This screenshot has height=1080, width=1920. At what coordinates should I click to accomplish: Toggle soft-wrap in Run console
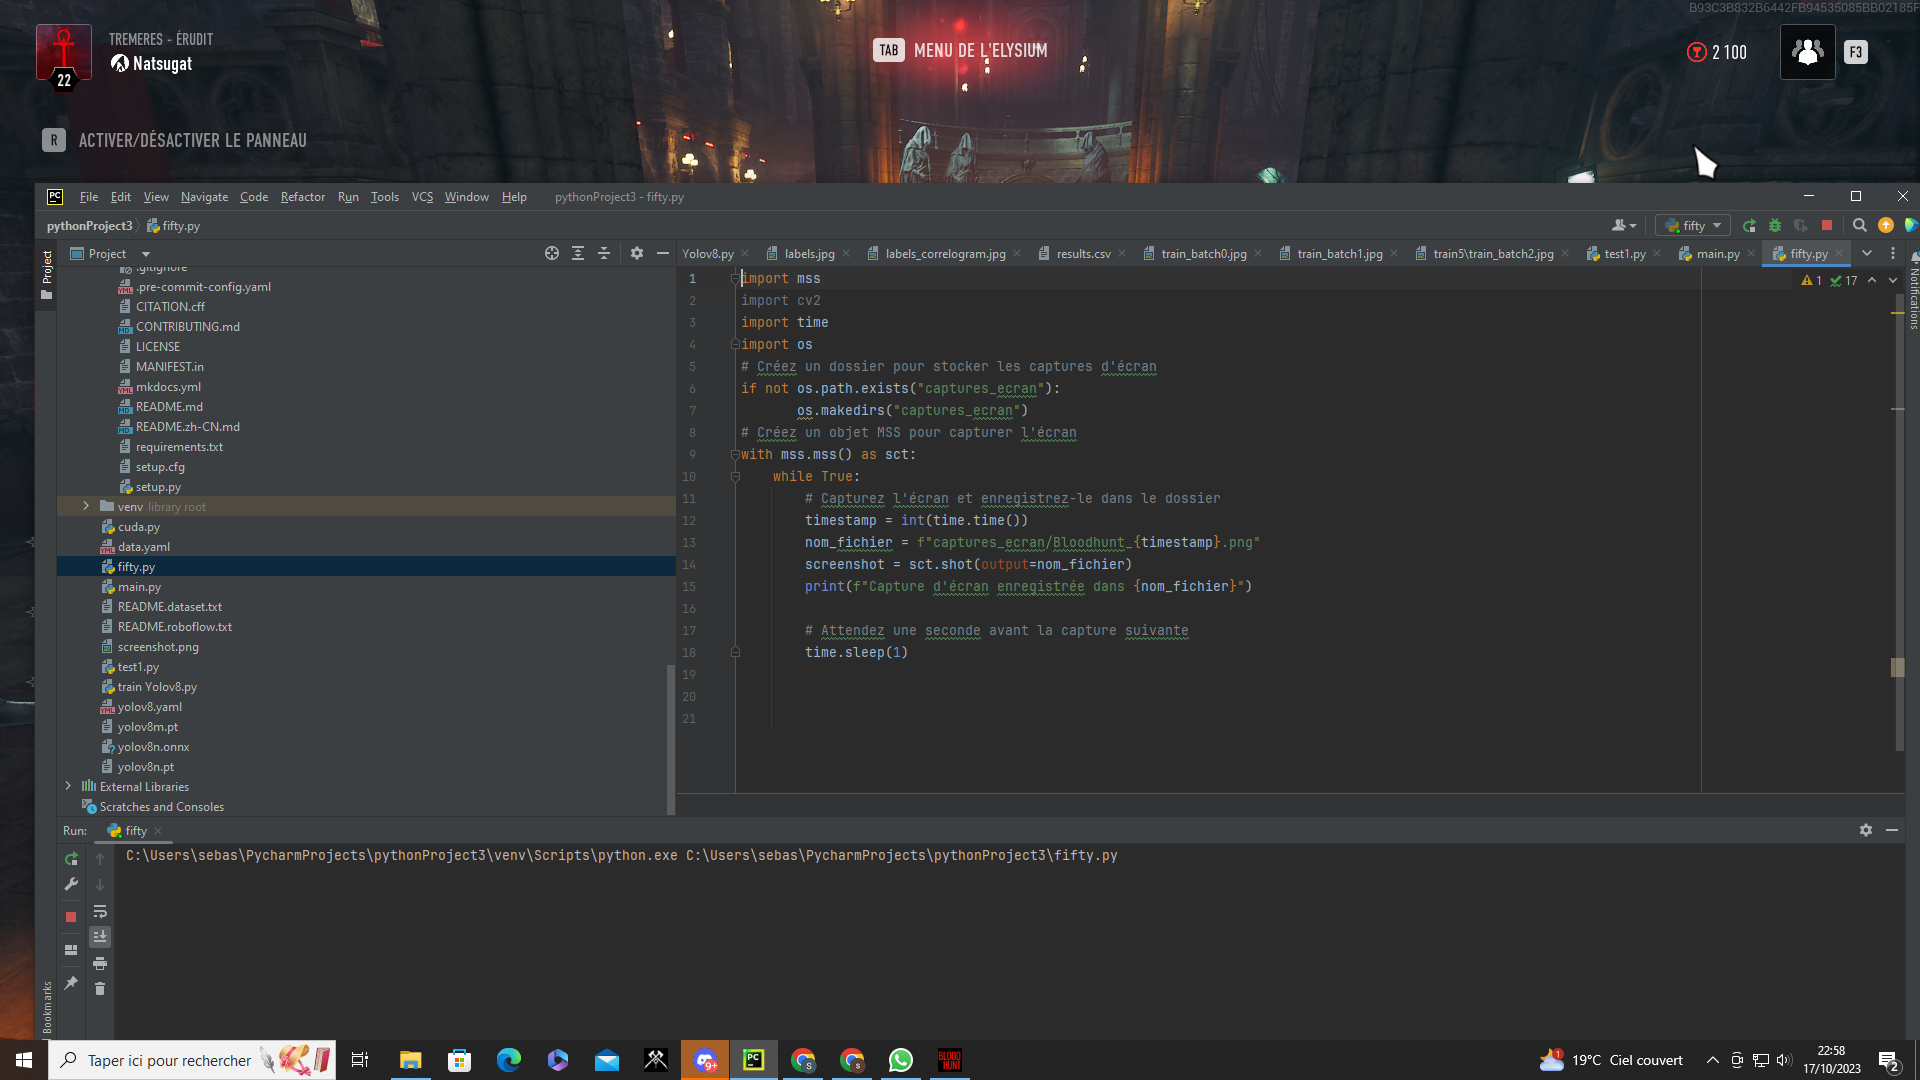click(x=100, y=912)
